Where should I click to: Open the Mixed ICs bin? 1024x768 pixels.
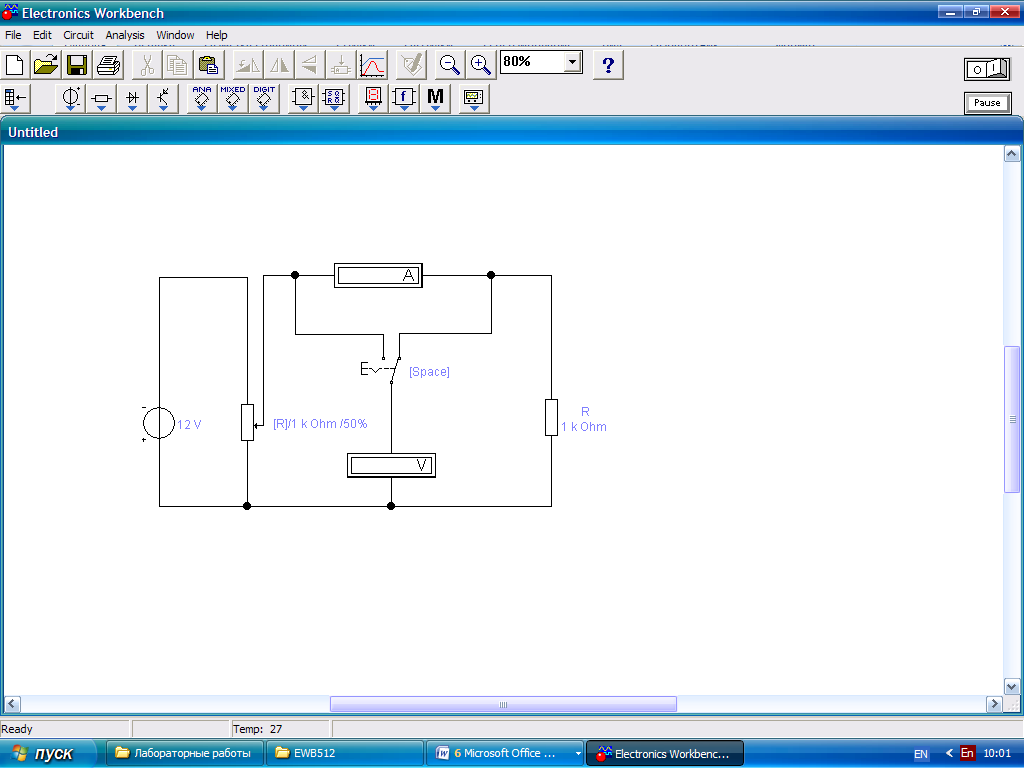[232, 99]
